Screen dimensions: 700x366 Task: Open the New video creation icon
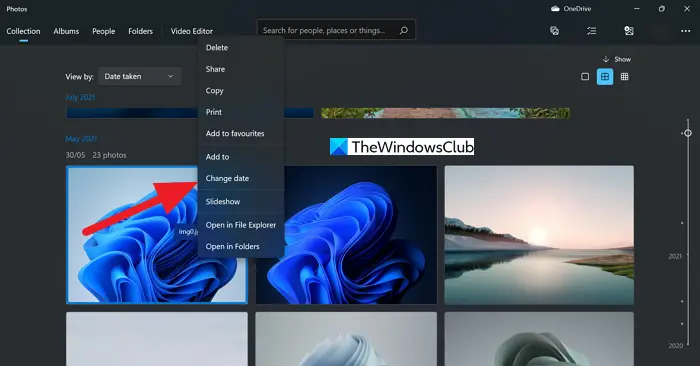point(554,31)
